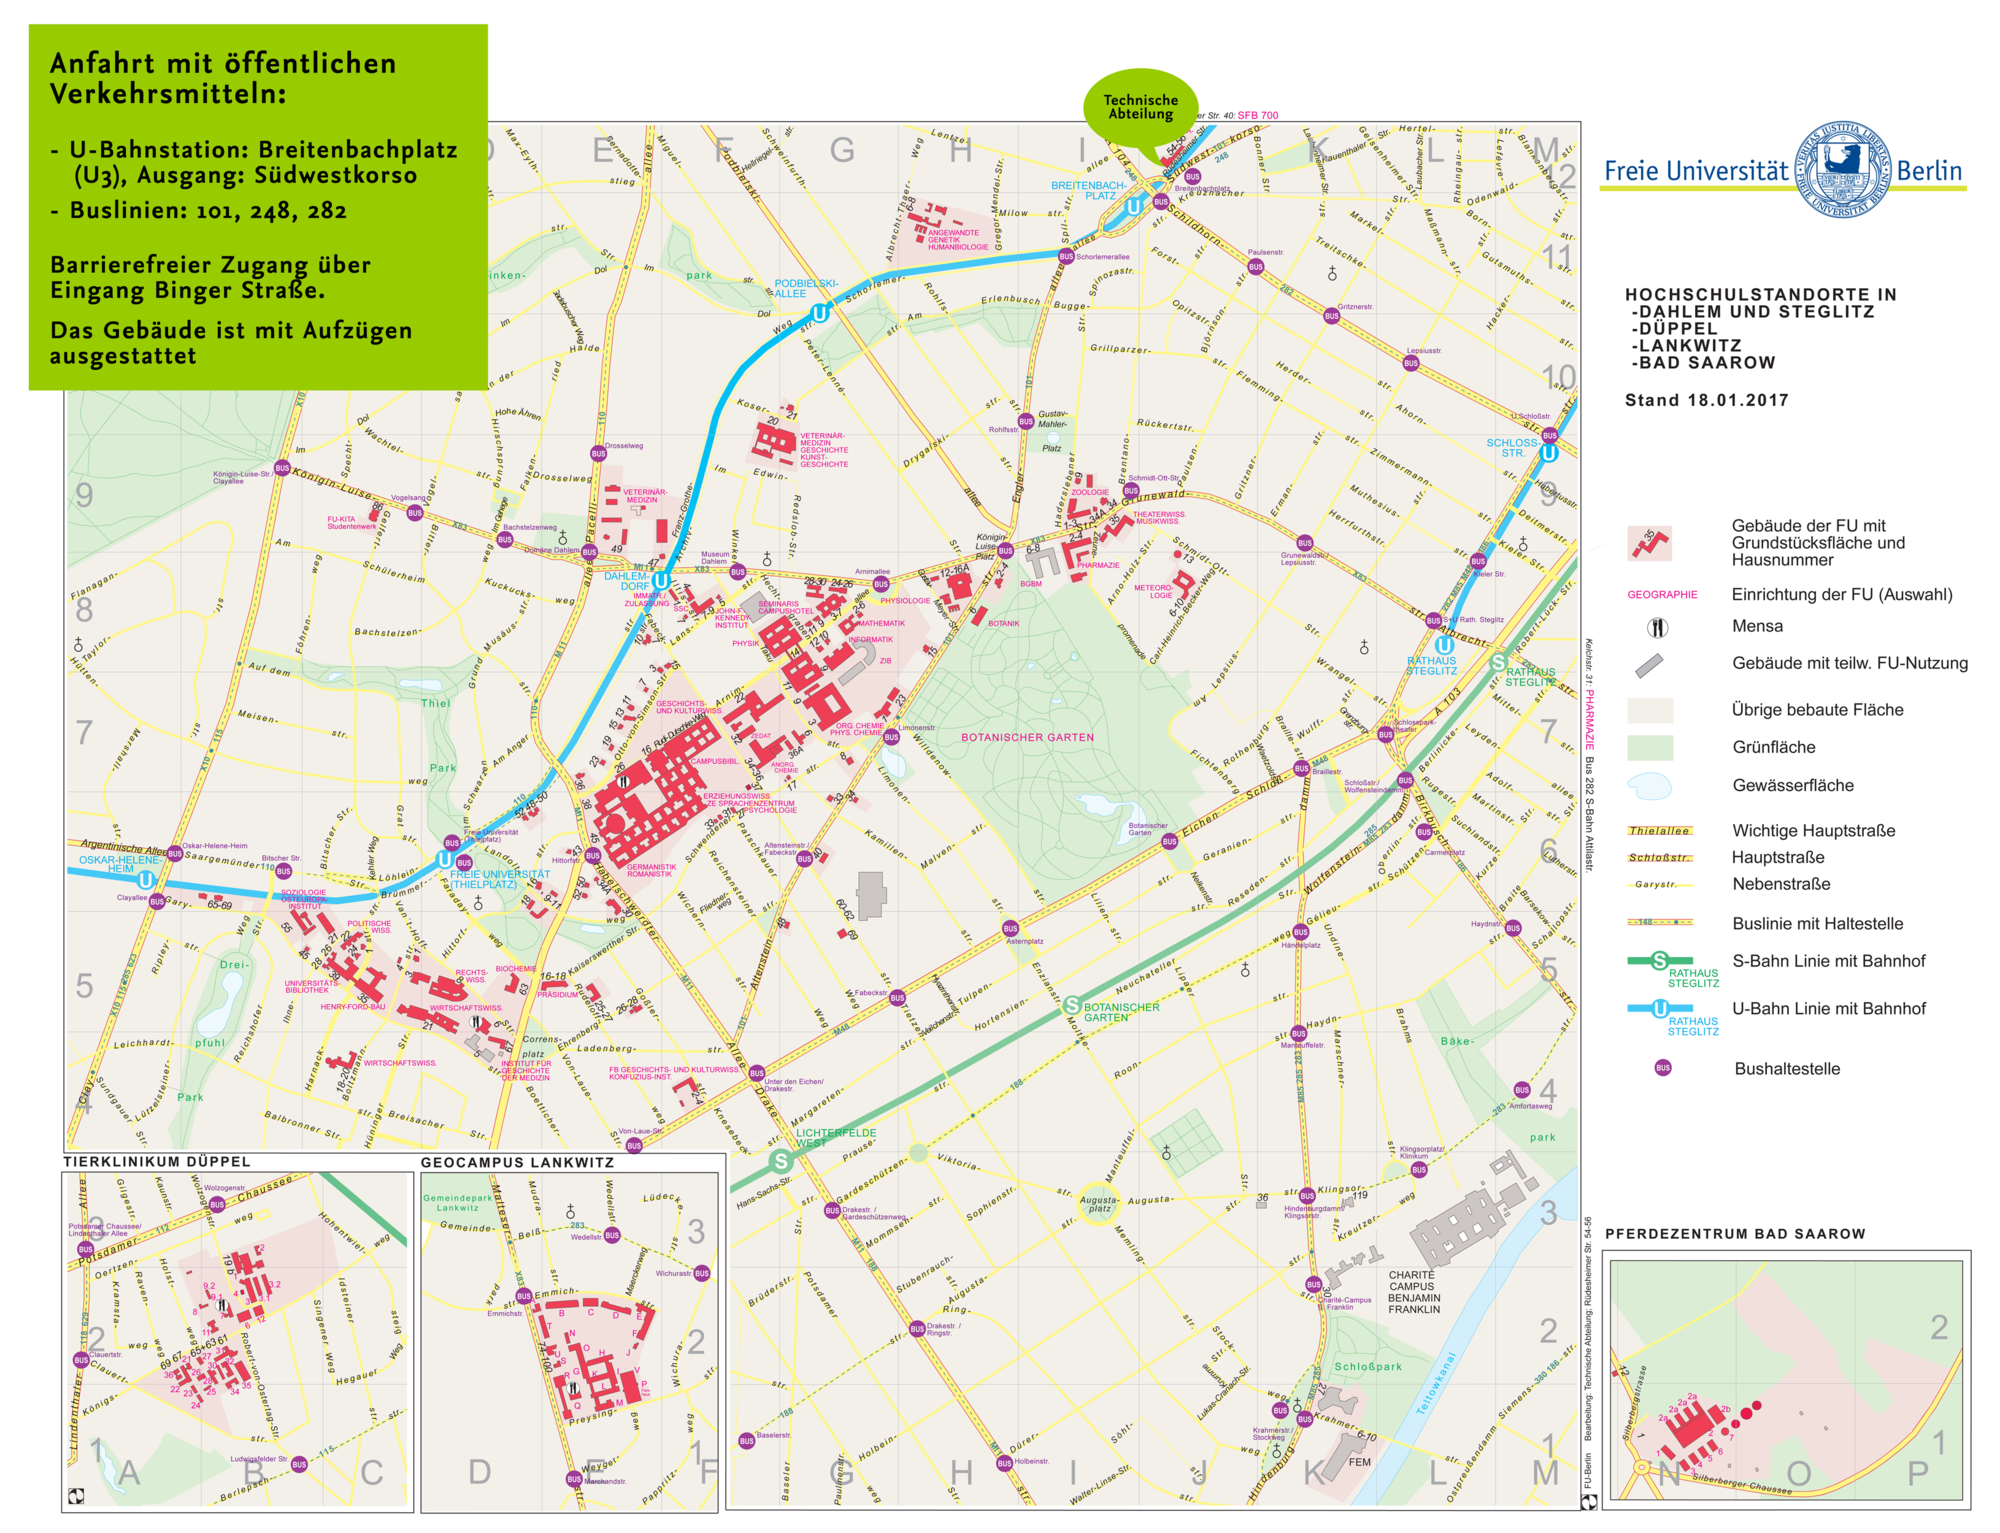Click the Botanischer Garten map label
This screenshot has width=2000, height=1533.
coord(1027,737)
